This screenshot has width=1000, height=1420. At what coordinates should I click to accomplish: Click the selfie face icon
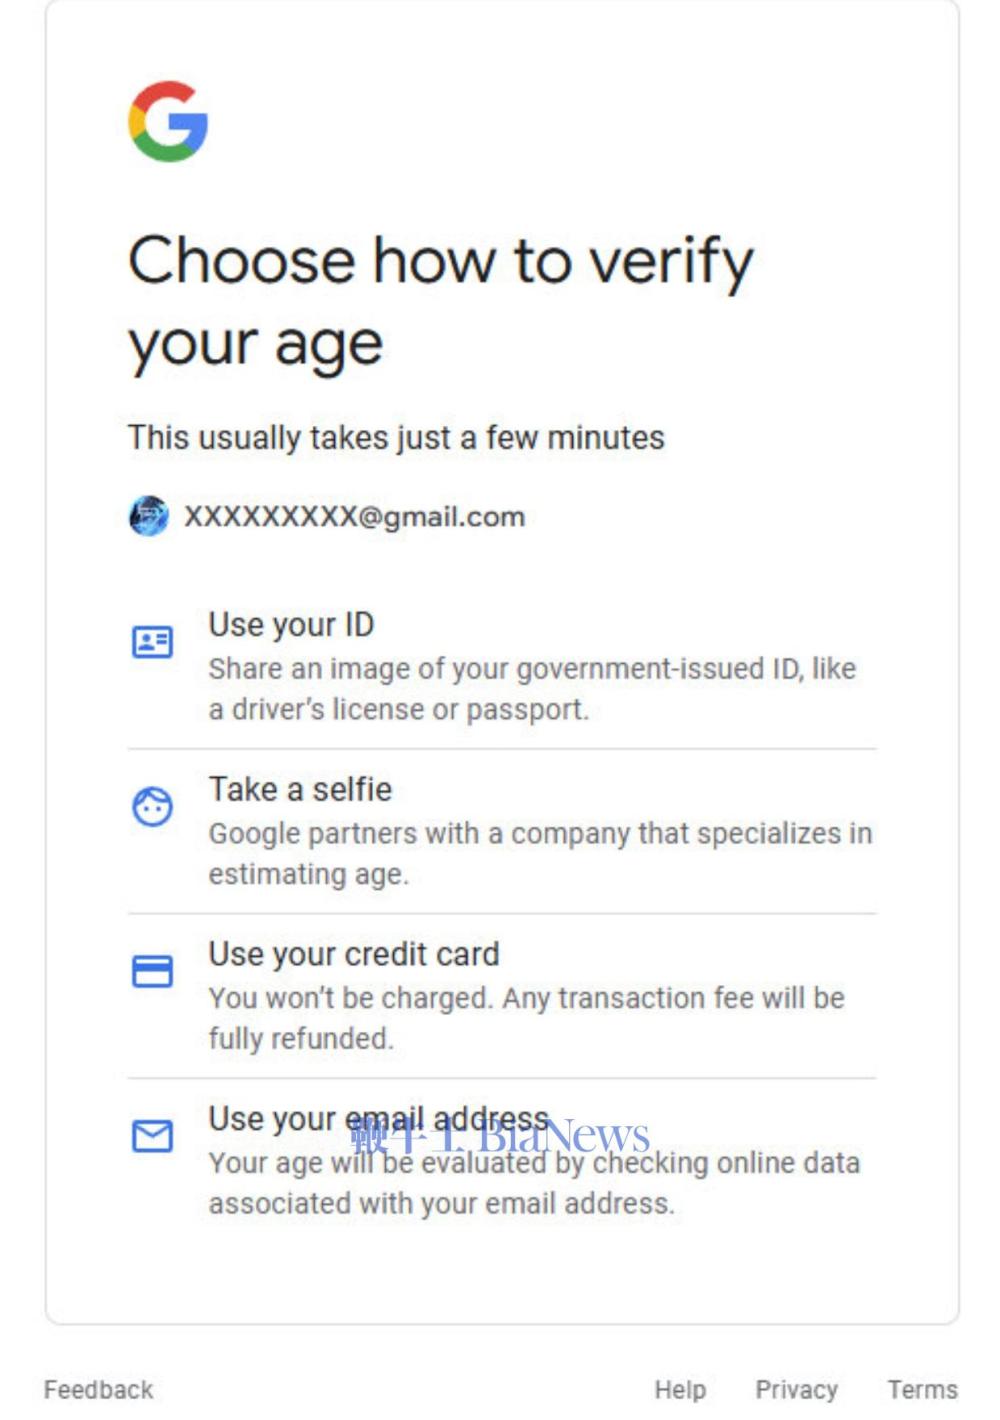tap(153, 806)
